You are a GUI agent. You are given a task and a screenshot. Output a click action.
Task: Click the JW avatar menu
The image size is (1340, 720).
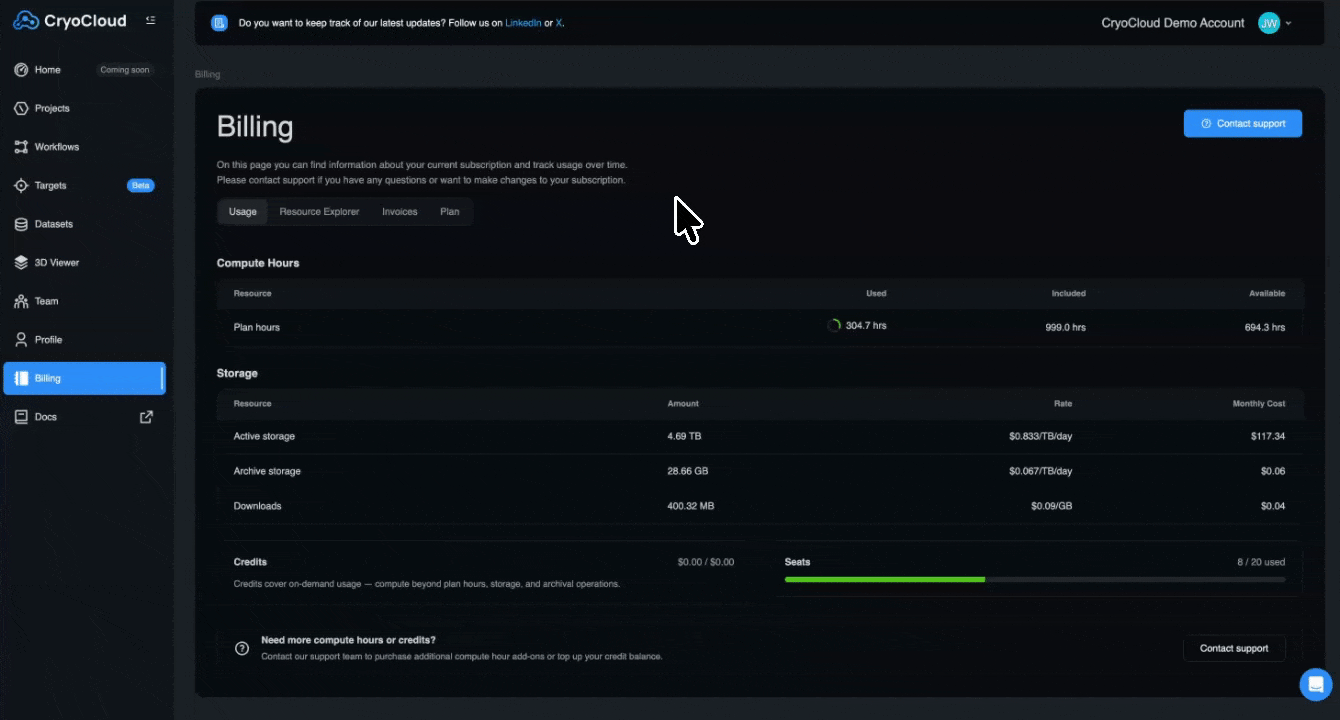(x=1269, y=23)
